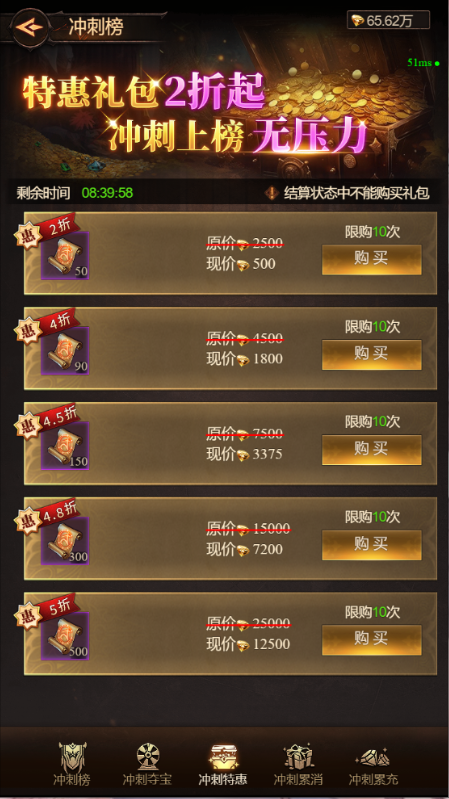Purchase the 3375 diamond 4.5折 pack
This screenshot has width=449, height=799.
(372, 449)
